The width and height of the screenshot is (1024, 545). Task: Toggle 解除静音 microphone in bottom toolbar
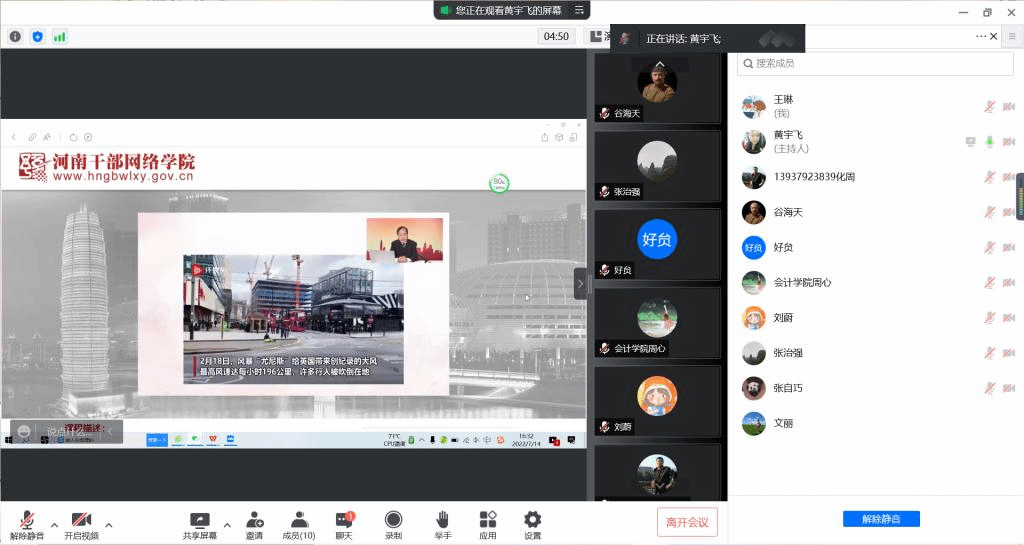click(x=28, y=520)
